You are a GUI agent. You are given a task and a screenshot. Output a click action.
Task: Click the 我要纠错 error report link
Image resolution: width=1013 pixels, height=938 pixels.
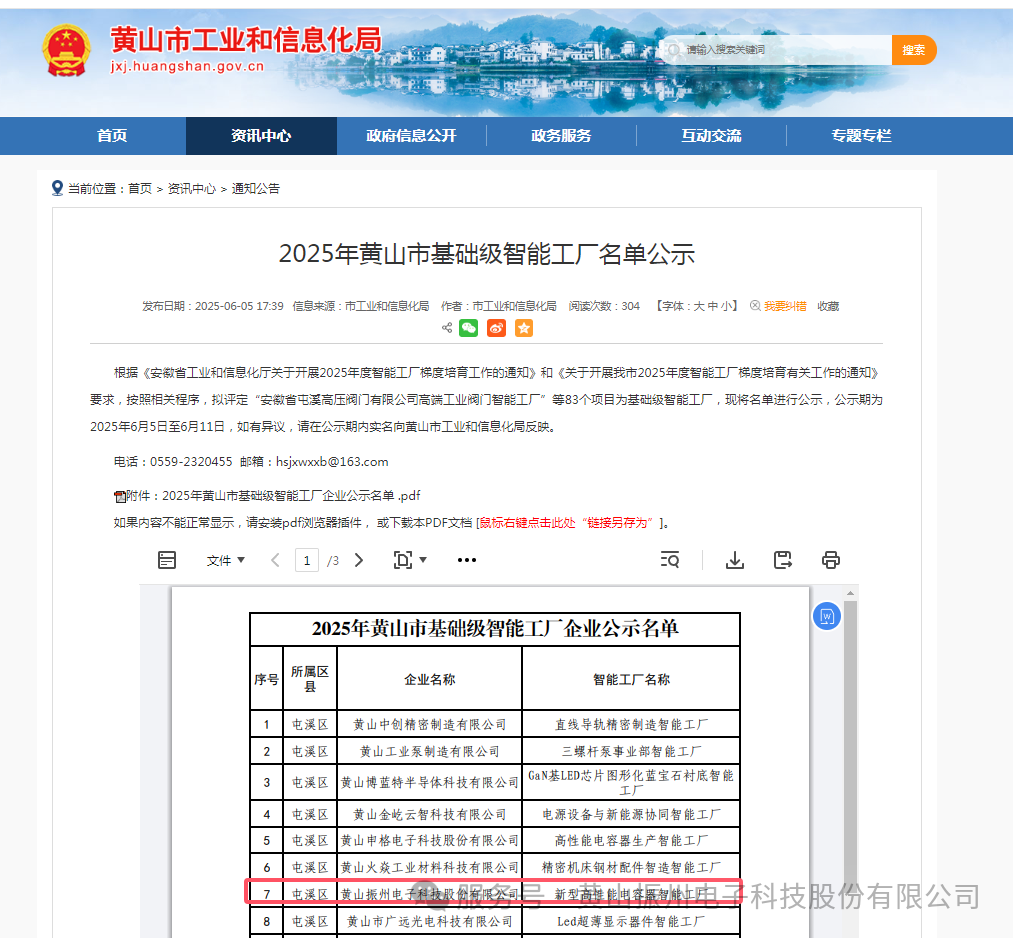(x=785, y=306)
